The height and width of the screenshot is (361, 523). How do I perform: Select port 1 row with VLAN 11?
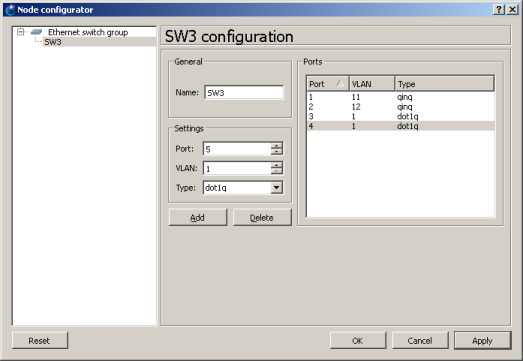[400, 97]
